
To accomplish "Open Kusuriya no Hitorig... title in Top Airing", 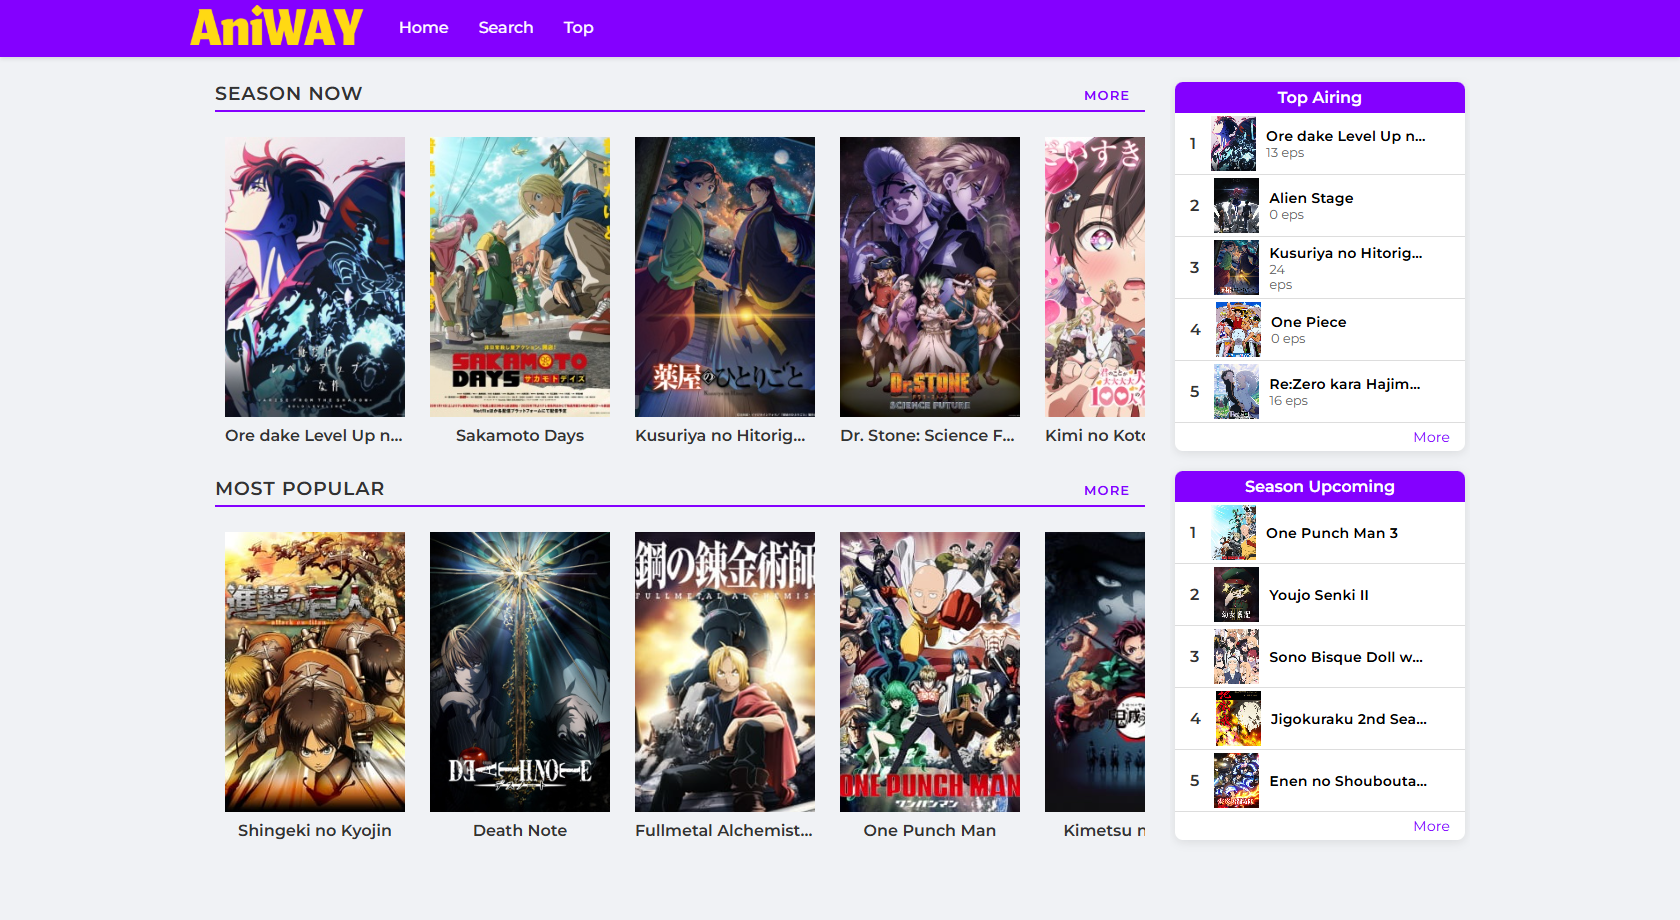I will (1346, 253).
